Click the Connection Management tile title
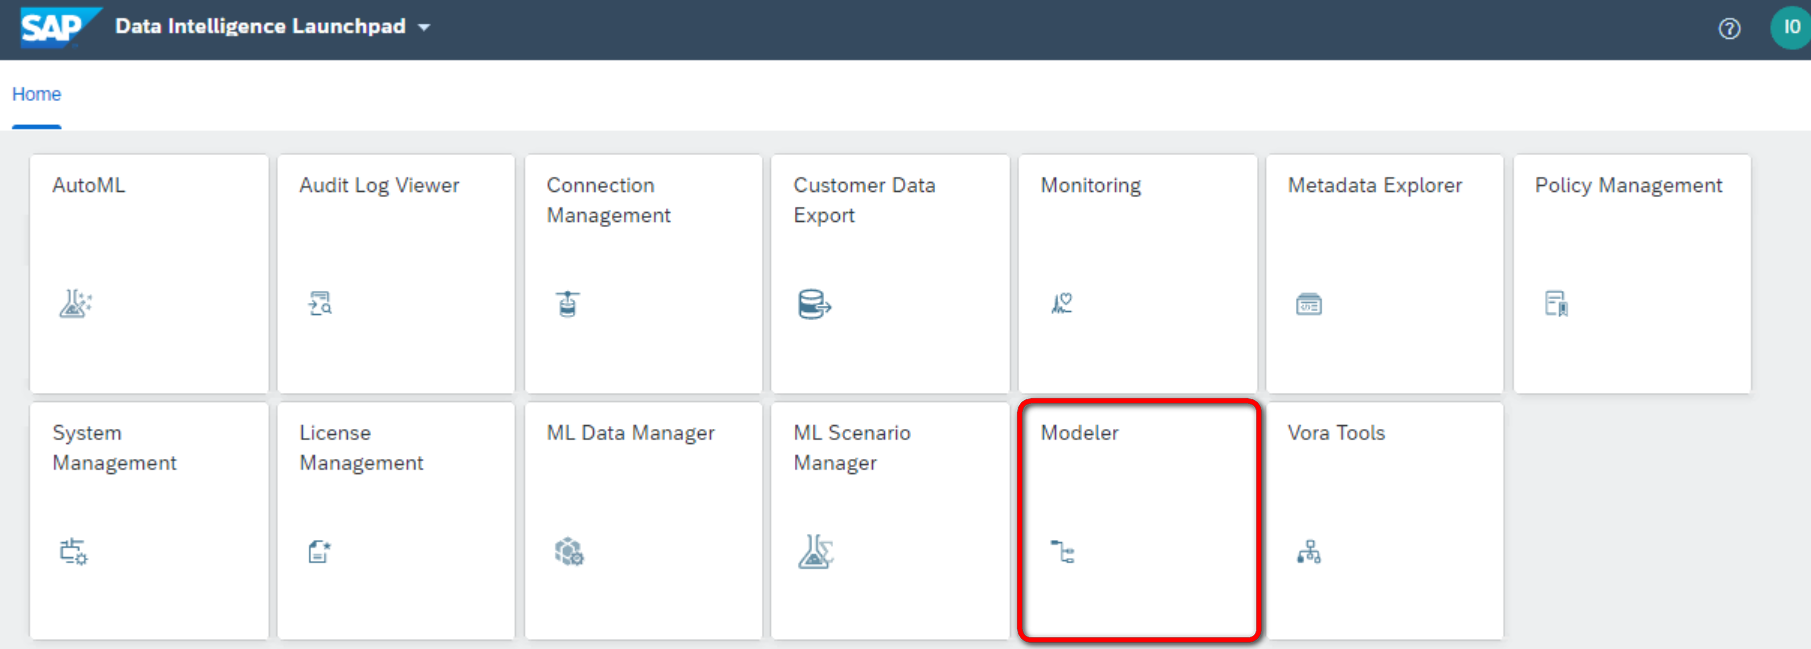This screenshot has width=1811, height=649. [x=608, y=200]
